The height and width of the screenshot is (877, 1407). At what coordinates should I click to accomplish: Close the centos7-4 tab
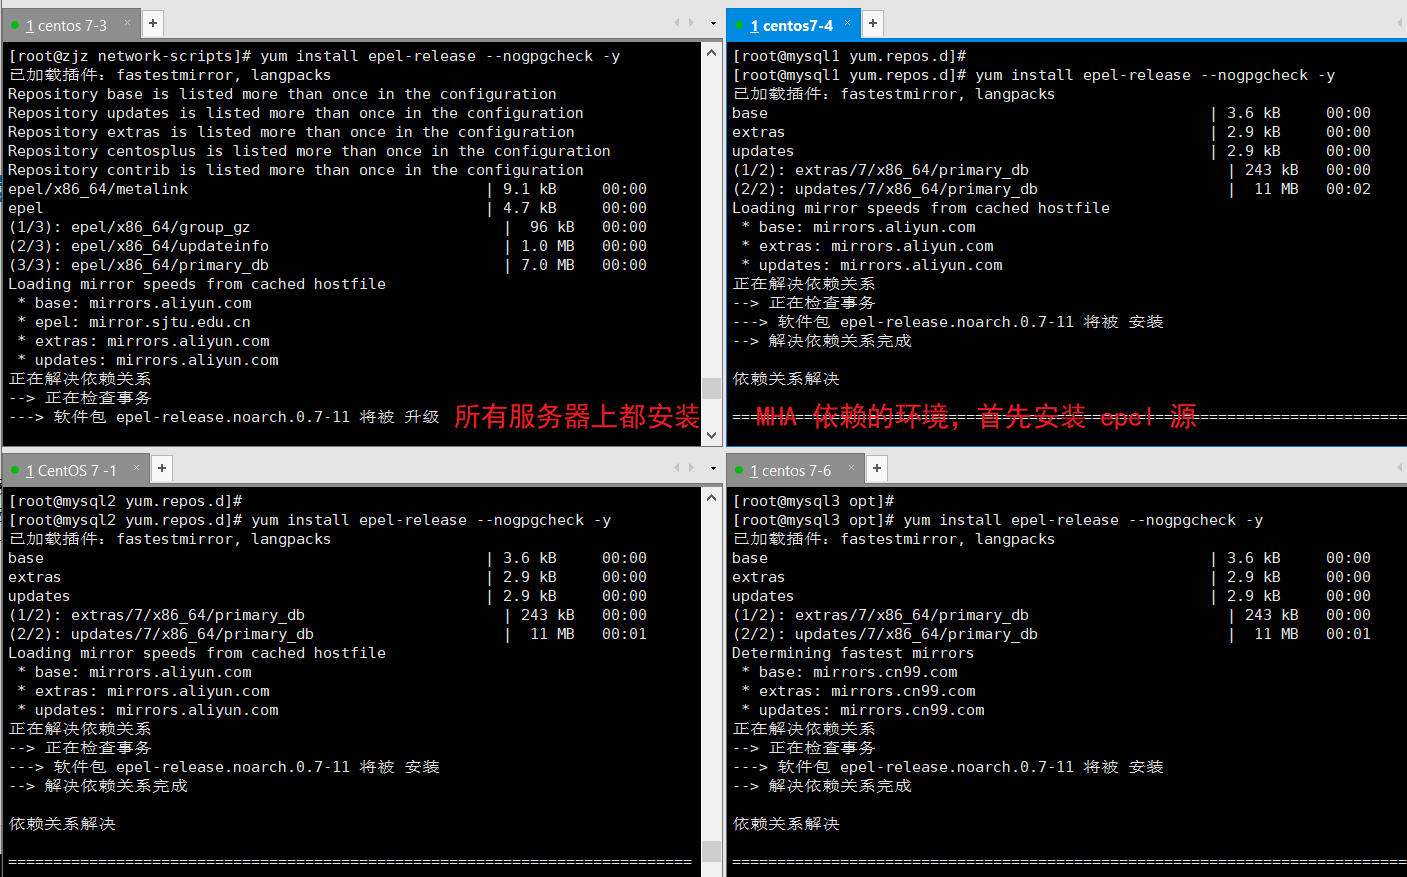(847, 22)
